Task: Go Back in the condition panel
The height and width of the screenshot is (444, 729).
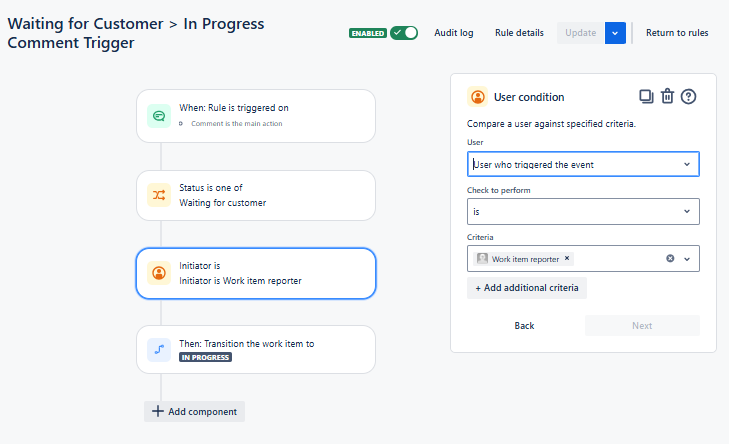Action: (x=524, y=325)
